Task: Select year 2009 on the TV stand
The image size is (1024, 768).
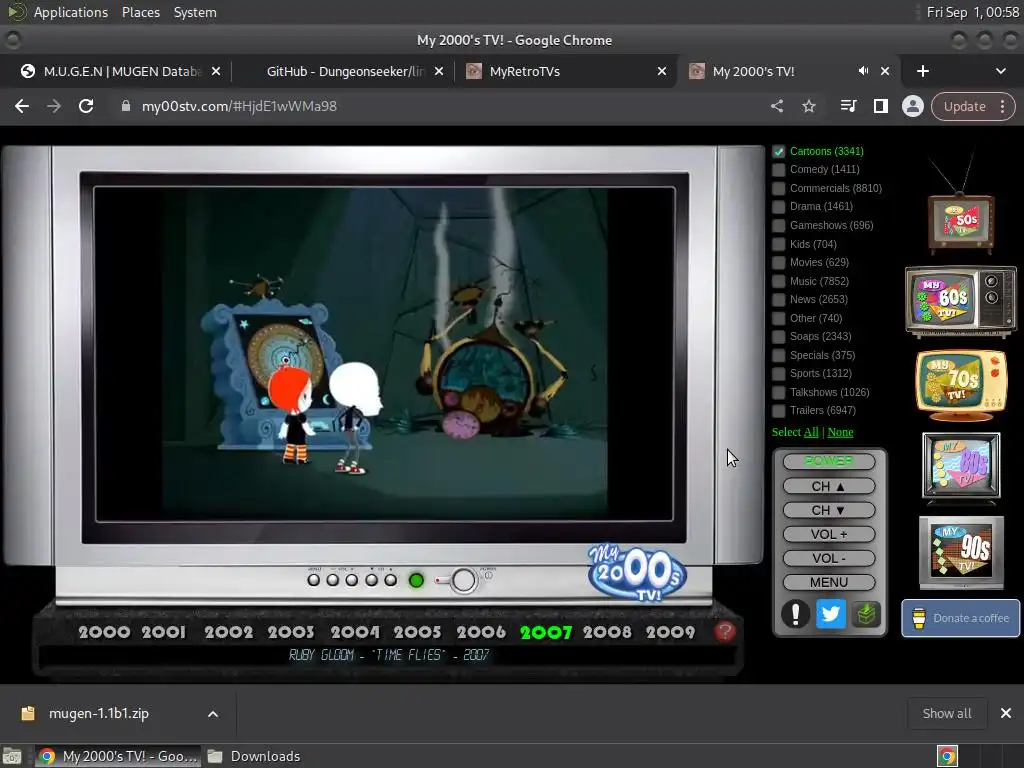Action: tap(670, 632)
